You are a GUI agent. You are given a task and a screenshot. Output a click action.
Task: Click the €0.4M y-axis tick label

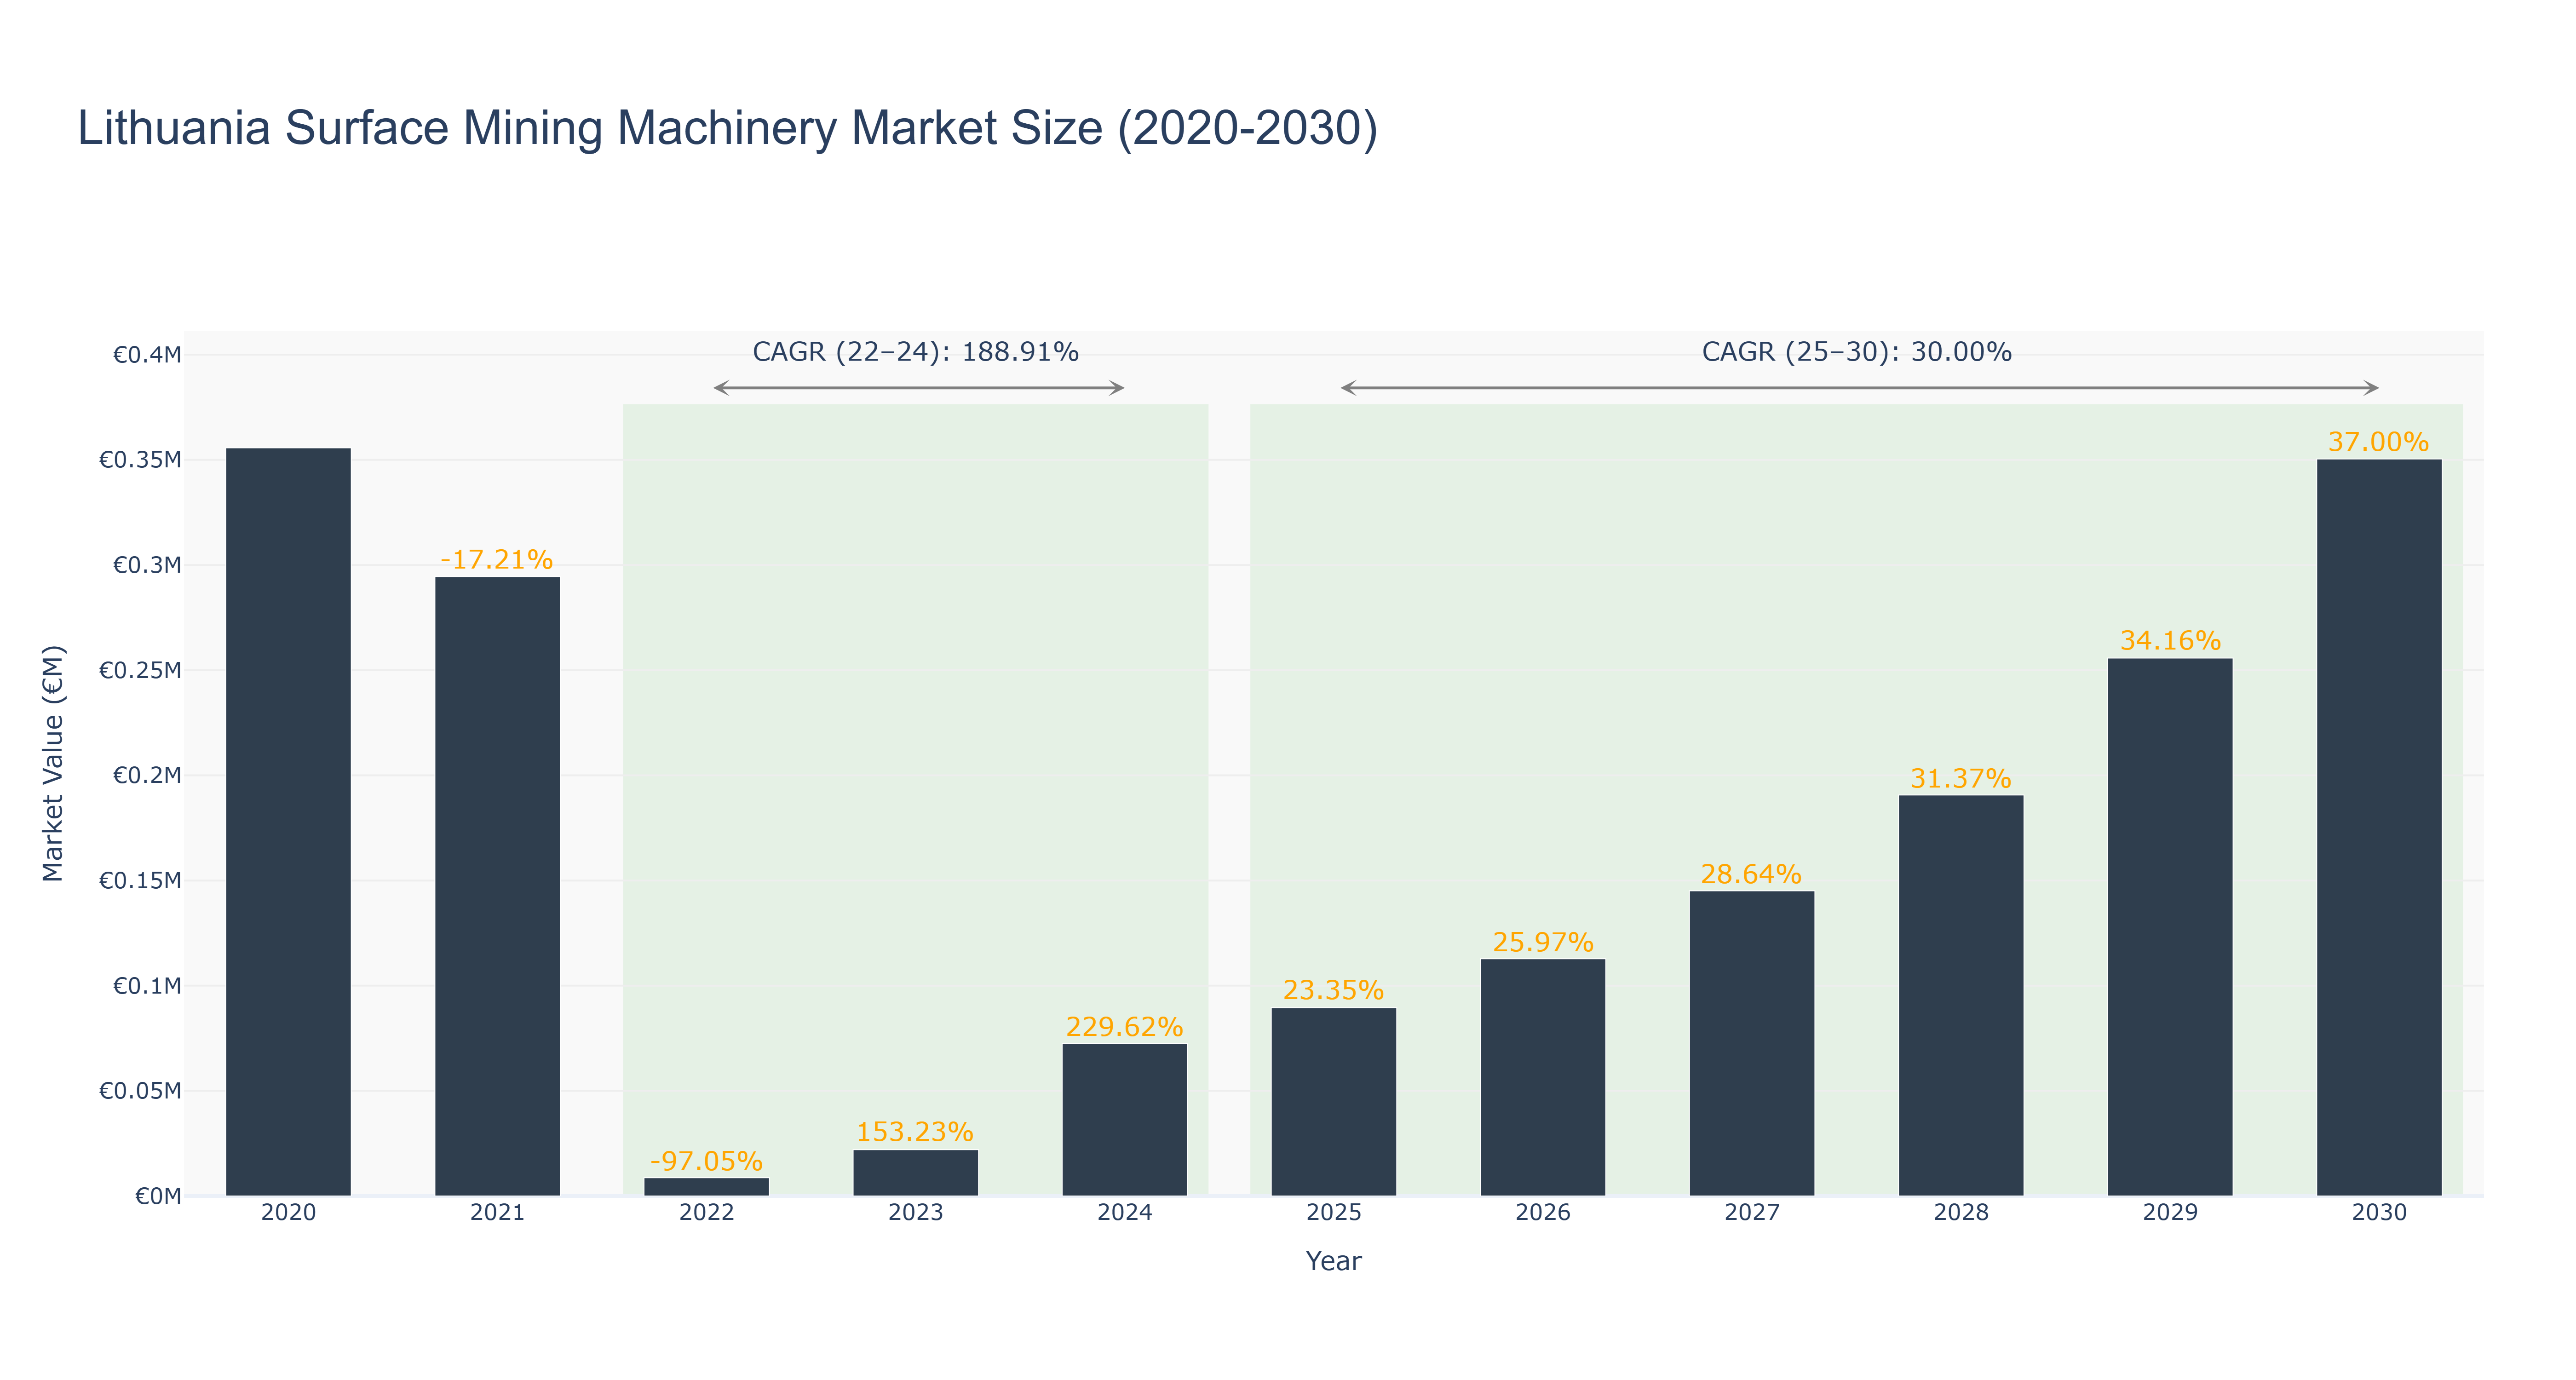tap(147, 355)
